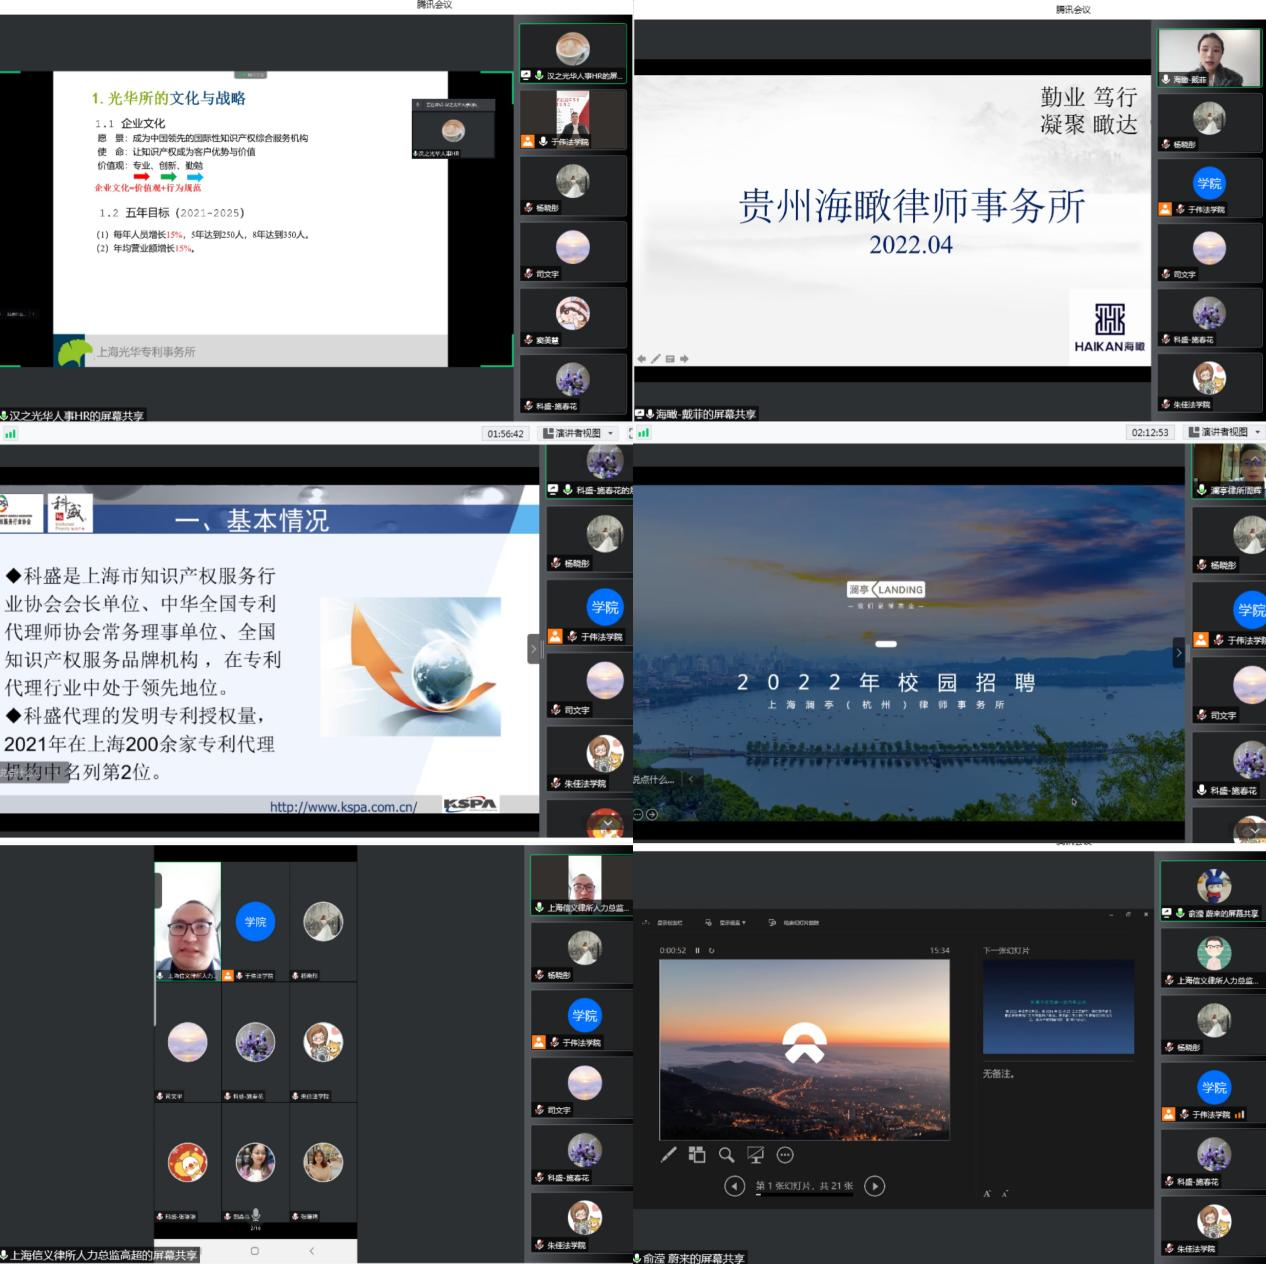The image size is (1266, 1264).
Task: Increase the notes font size
Action: click(x=987, y=1194)
